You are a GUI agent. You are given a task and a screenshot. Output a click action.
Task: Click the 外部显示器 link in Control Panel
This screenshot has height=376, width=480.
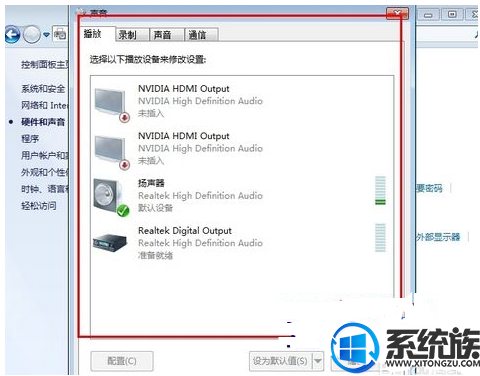(439, 237)
